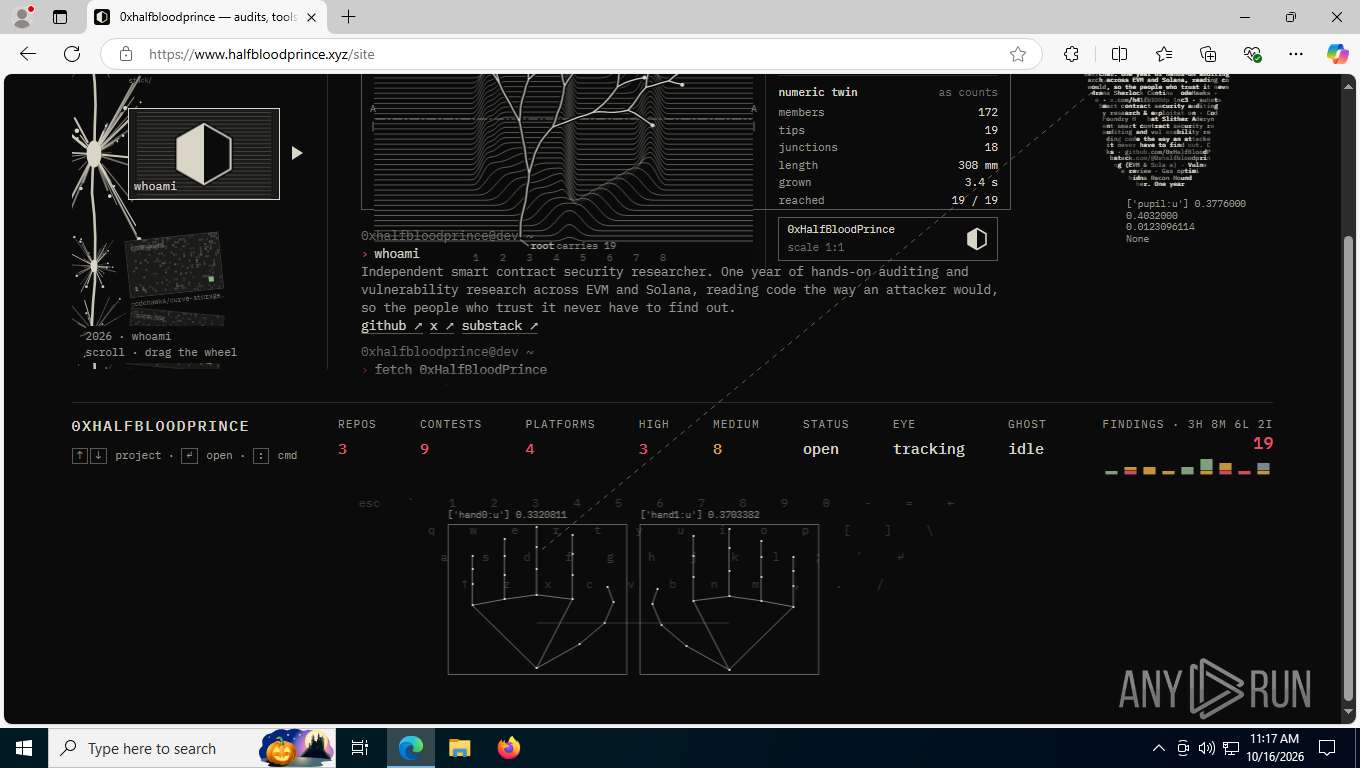Click the 'tracking' EYE status value
The image size is (1360, 768).
(929, 449)
